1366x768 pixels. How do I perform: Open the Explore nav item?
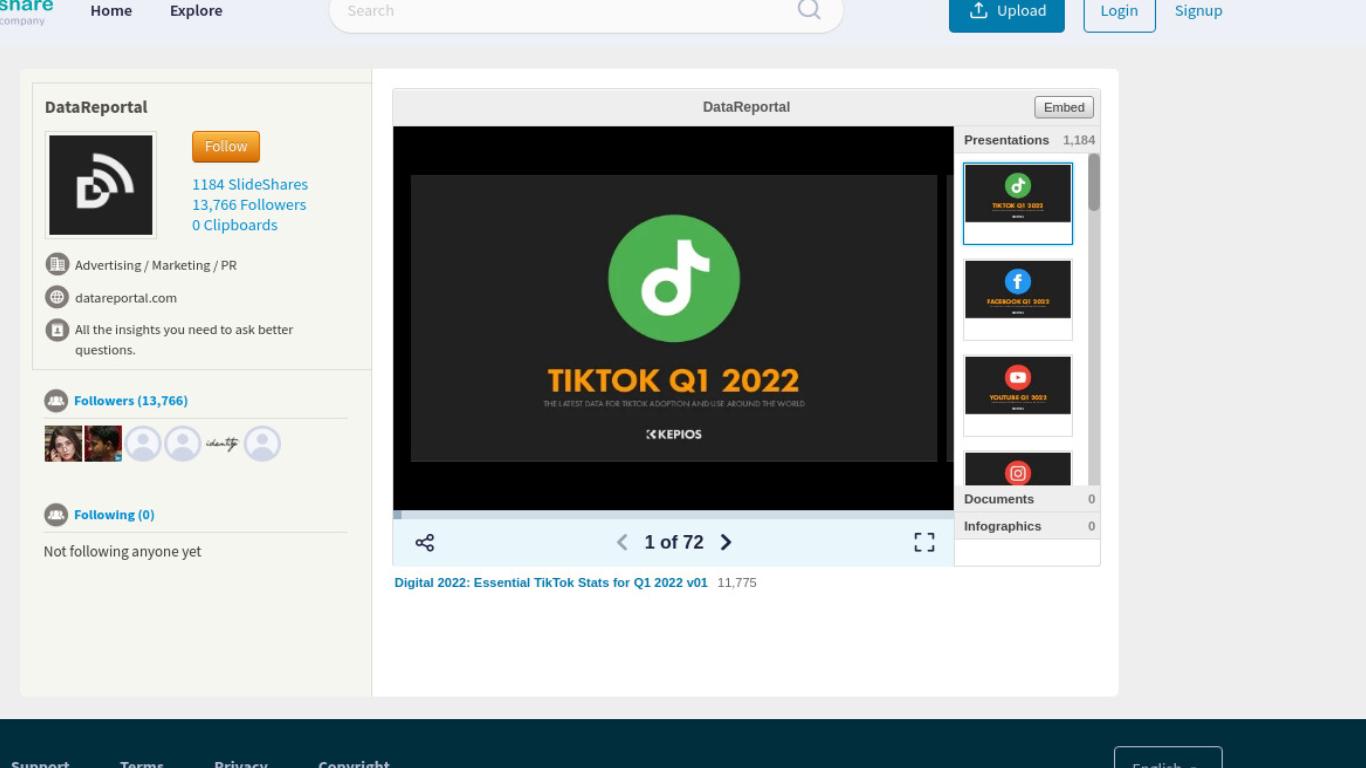click(x=196, y=10)
